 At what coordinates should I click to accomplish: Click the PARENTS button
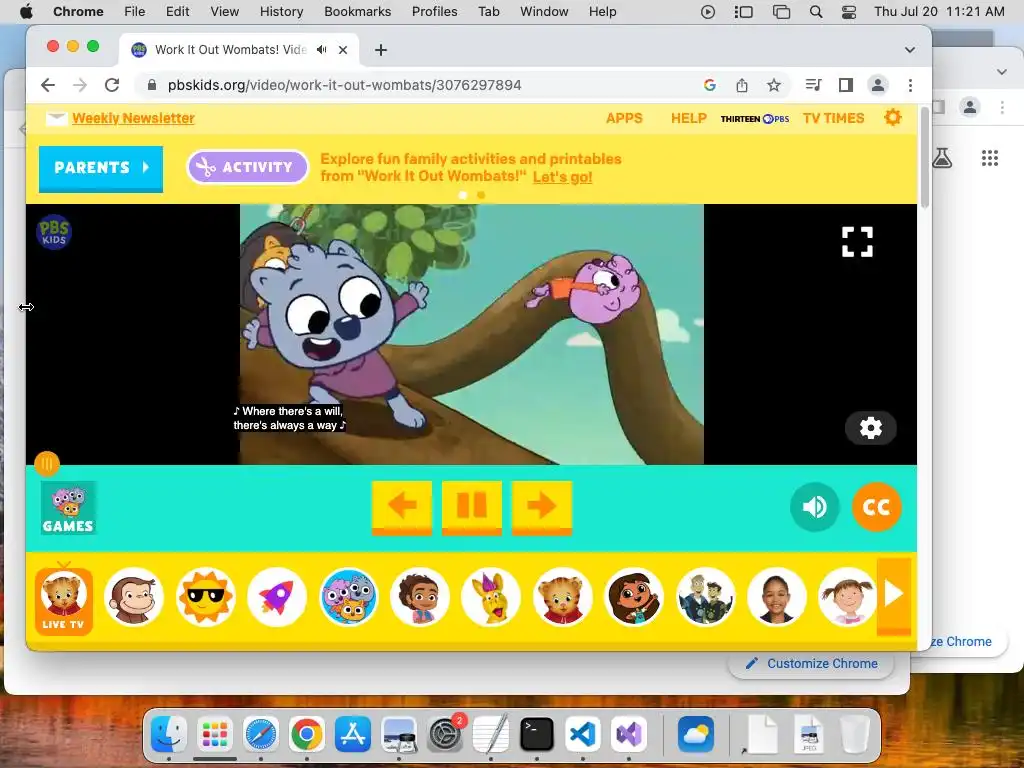(x=101, y=168)
